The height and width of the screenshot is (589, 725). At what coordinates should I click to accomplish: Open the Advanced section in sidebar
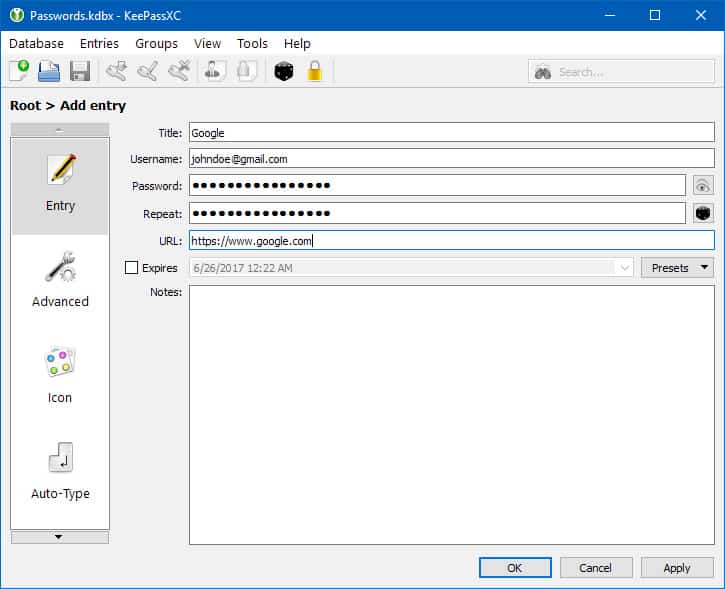(60, 280)
